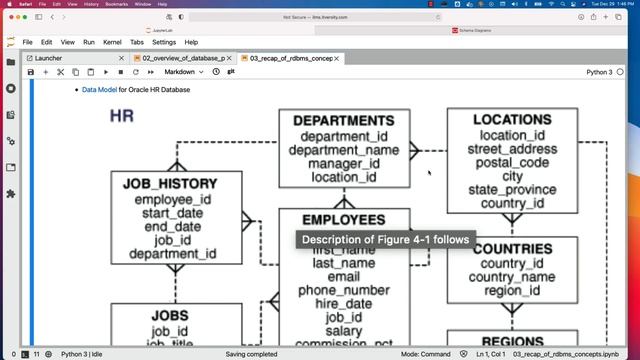Click the Python 3 kernel name
This screenshot has height=360, width=640.
(599, 72)
